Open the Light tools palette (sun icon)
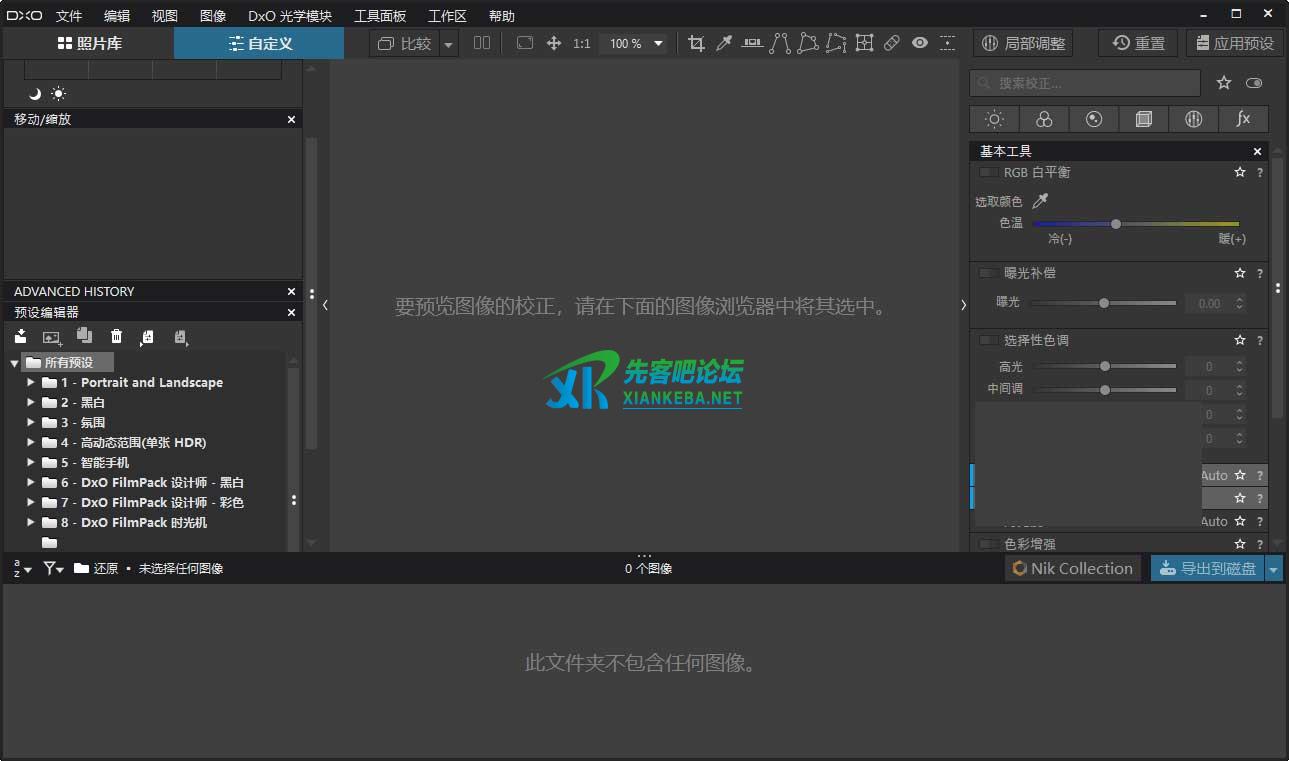This screenshot has height=761, width=1289. click(x=994, y=119)
